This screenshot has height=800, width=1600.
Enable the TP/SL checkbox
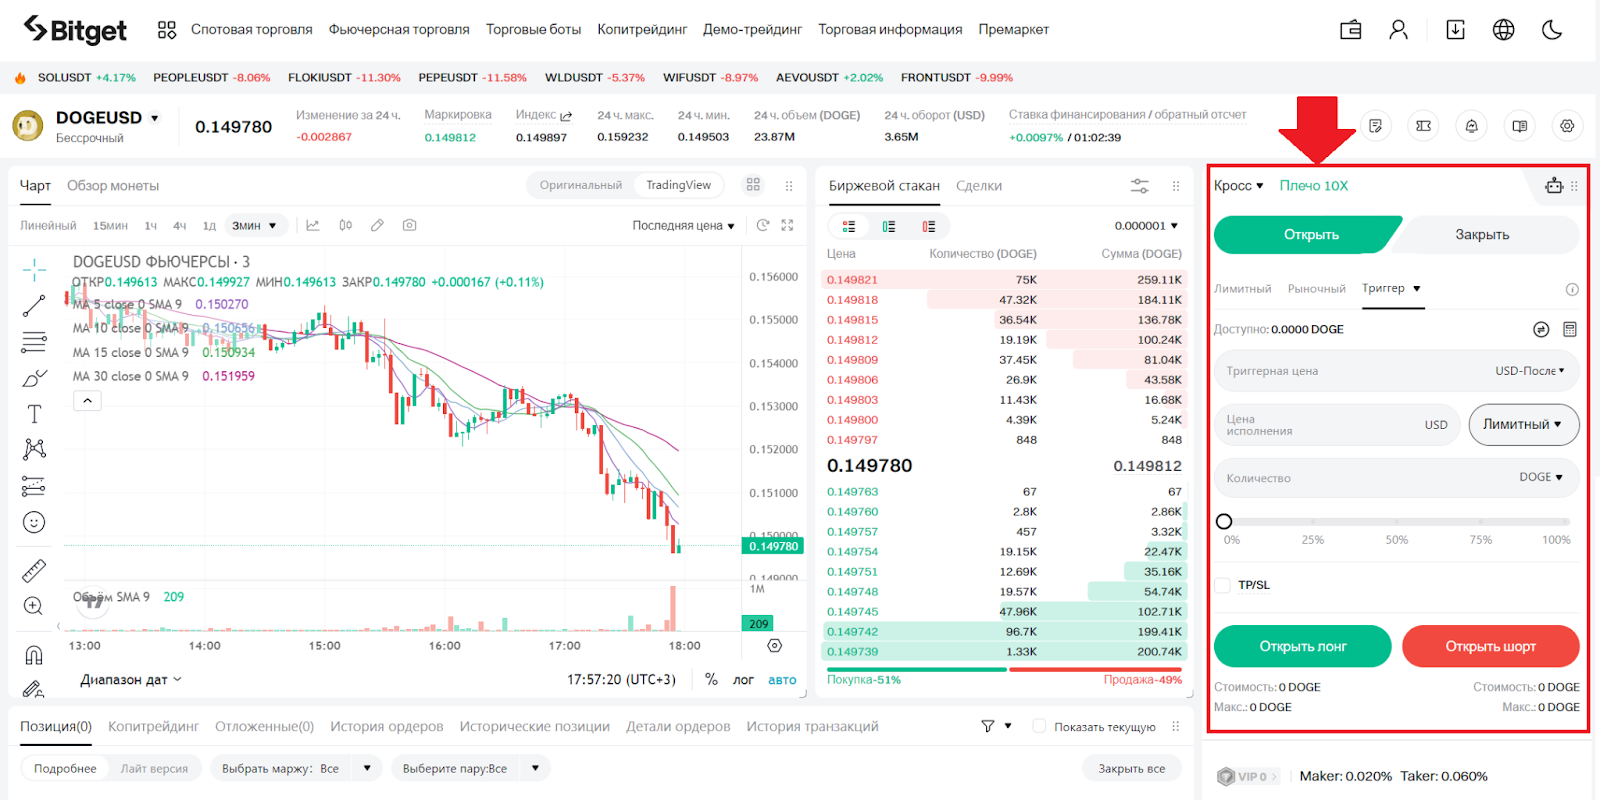click(x=1222, y=585)
